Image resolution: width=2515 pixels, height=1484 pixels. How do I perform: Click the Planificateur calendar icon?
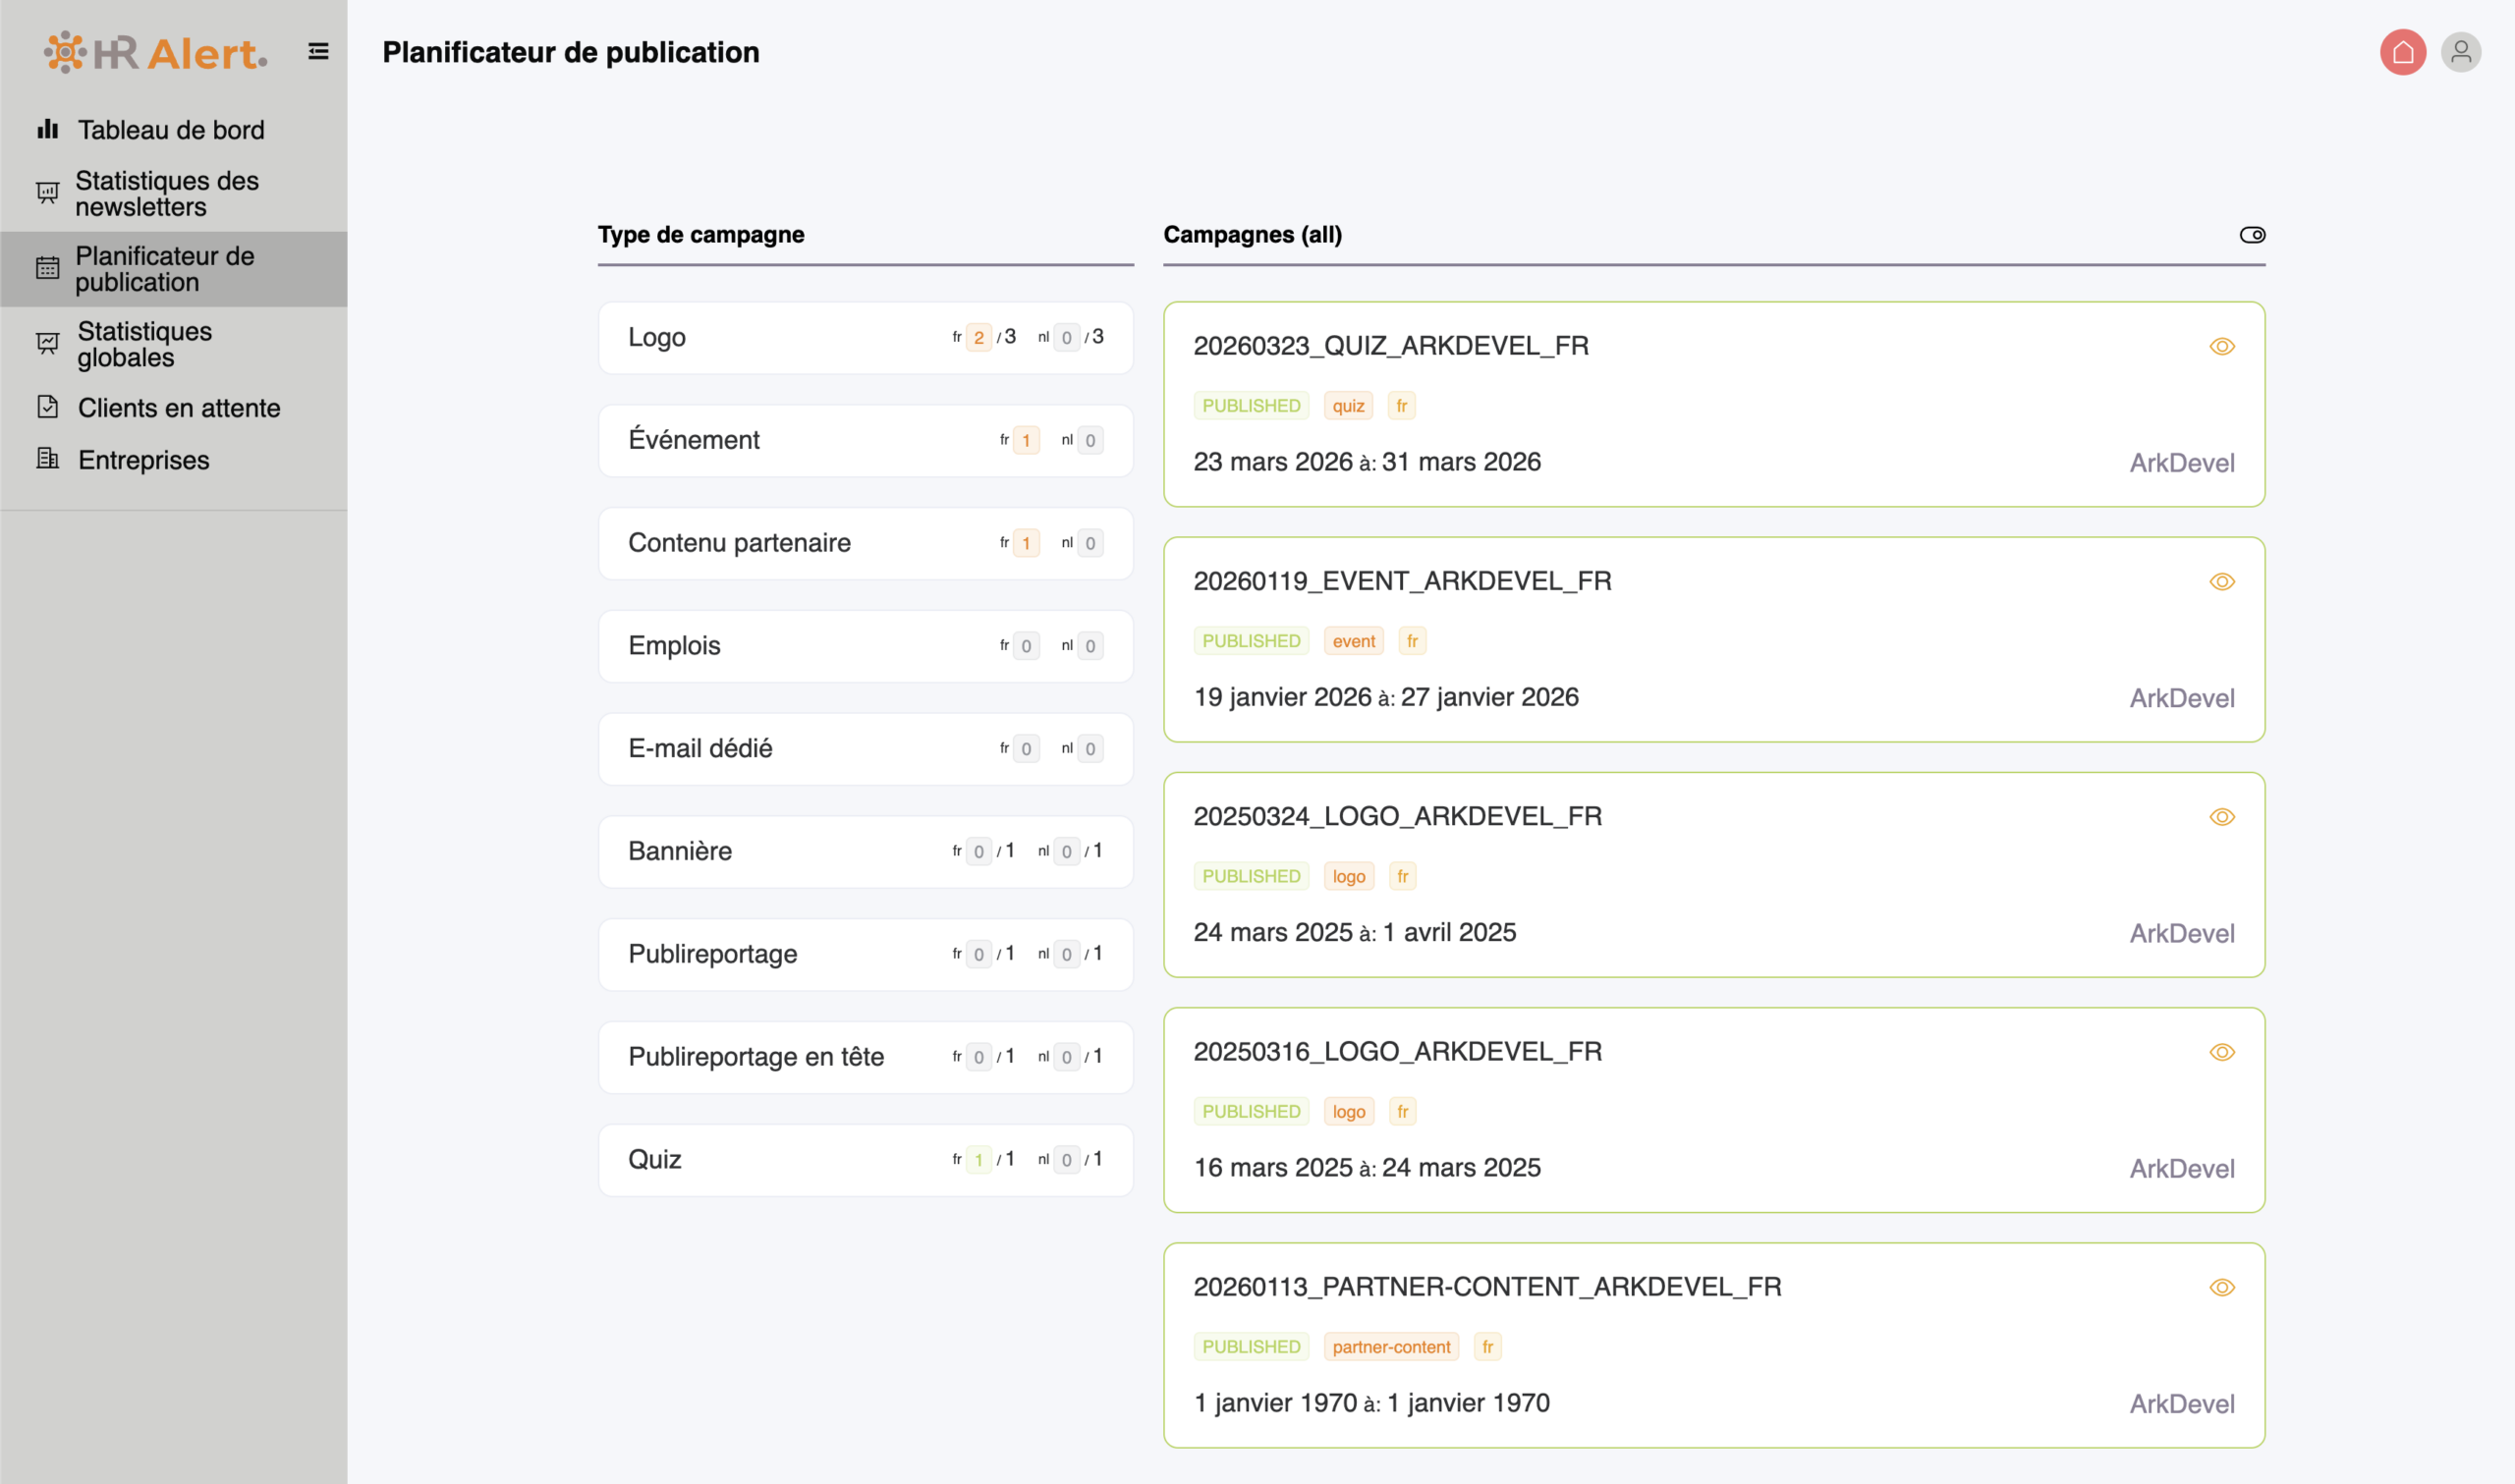click(48, 268)
